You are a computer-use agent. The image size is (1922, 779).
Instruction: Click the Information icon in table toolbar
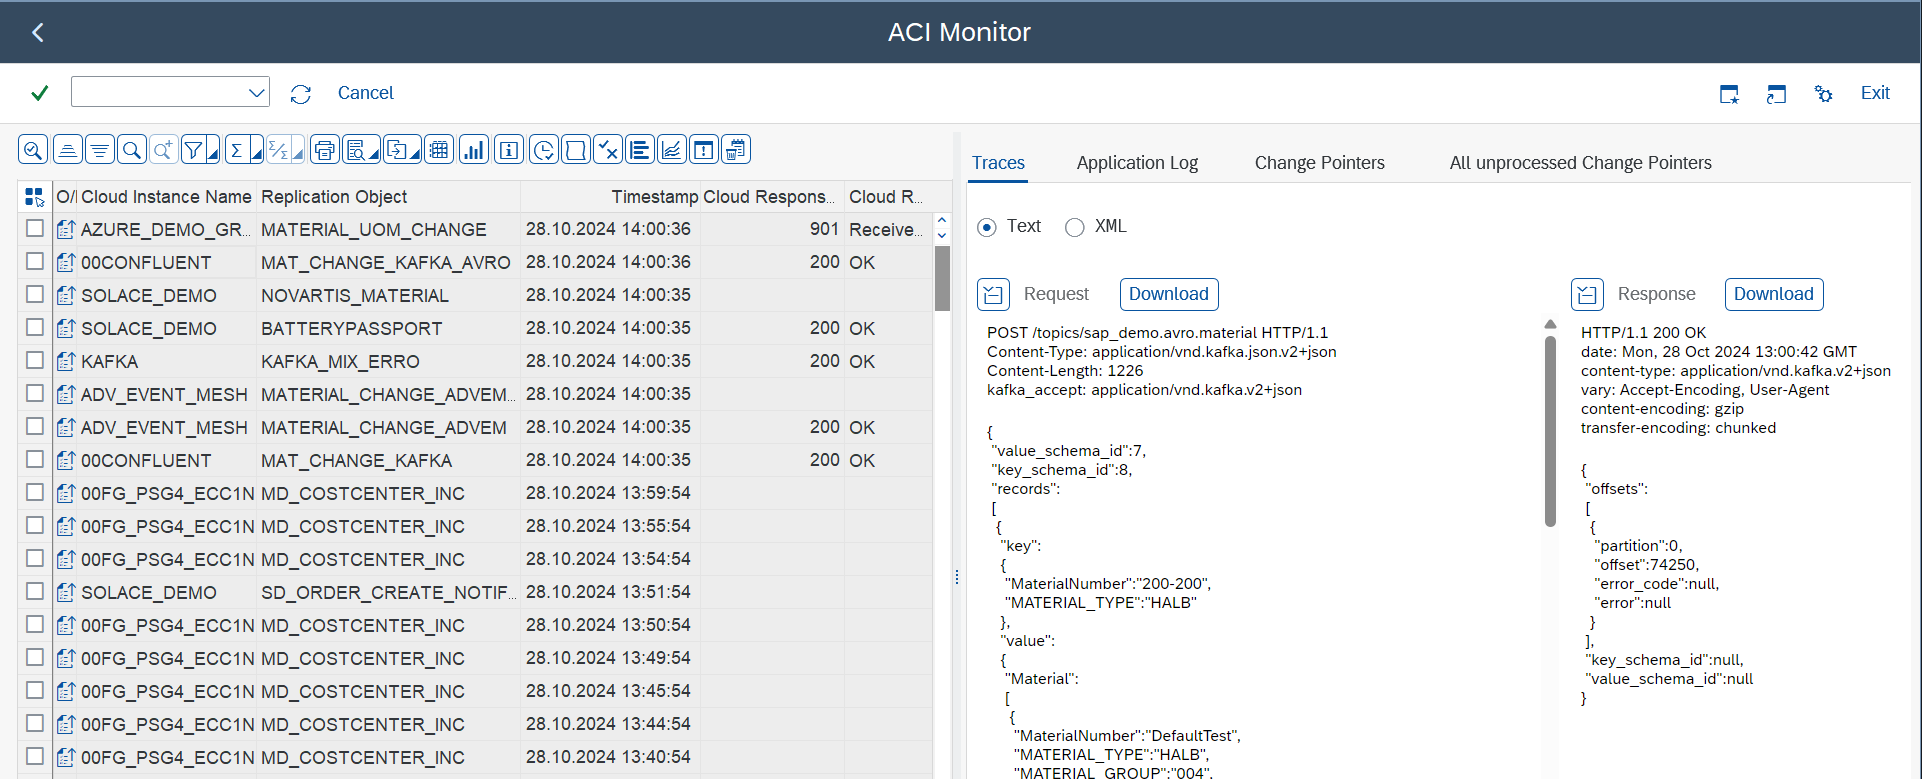tap(509, 150)
